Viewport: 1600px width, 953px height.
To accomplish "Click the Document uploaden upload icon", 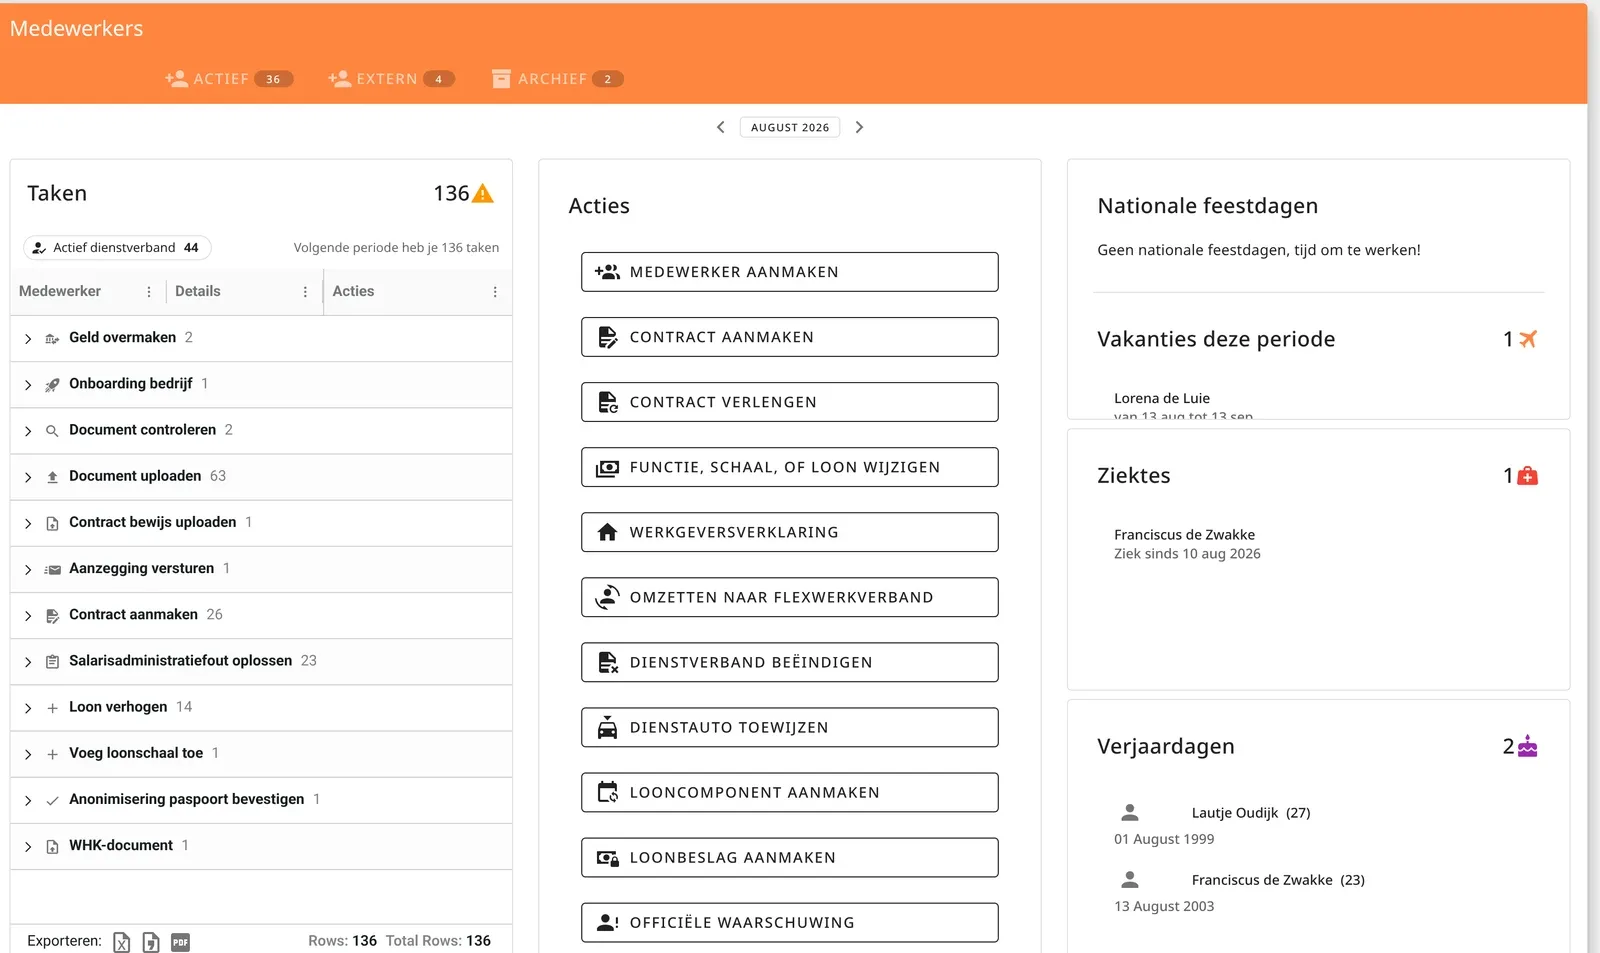I will (x=52, y=477).
